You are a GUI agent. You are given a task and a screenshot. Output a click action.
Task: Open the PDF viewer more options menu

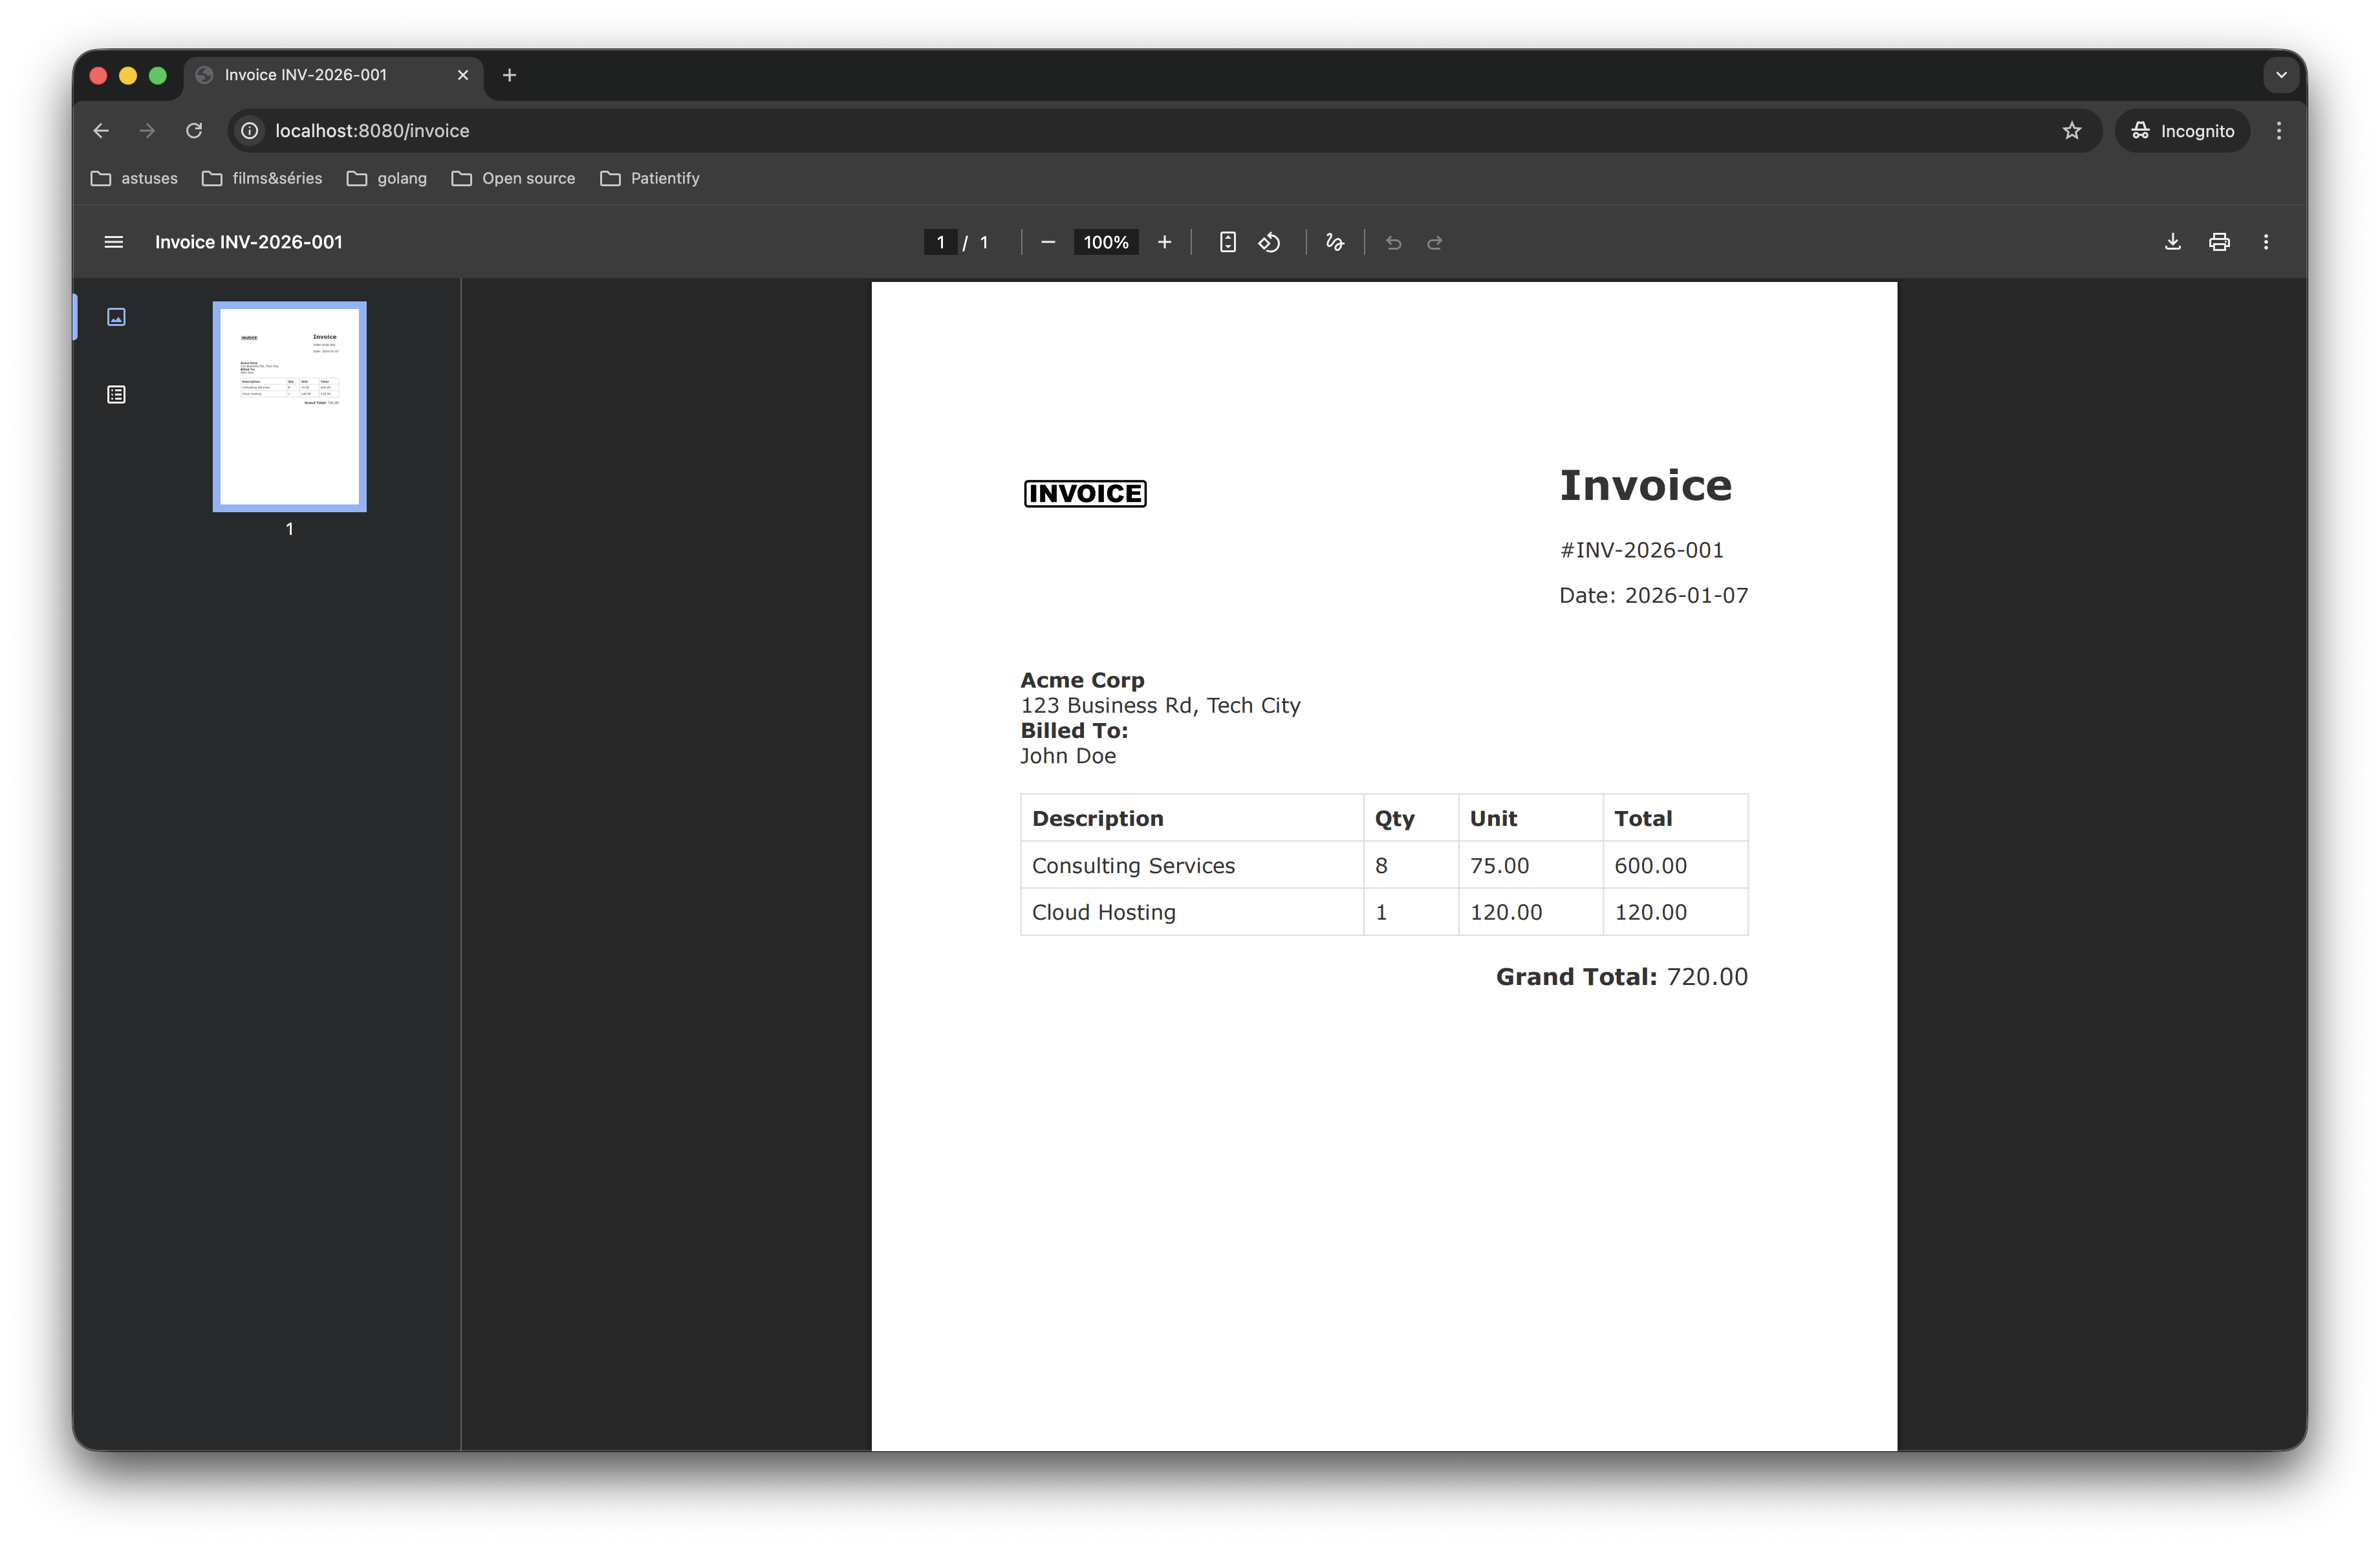pyautogui.click(x=2266, y=241)
